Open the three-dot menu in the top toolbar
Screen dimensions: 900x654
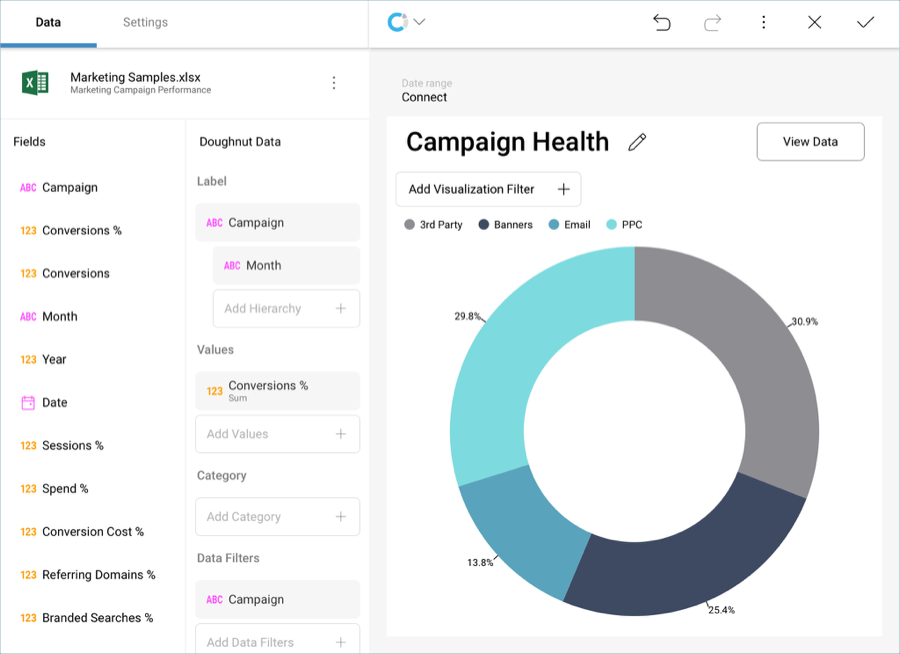763,21
